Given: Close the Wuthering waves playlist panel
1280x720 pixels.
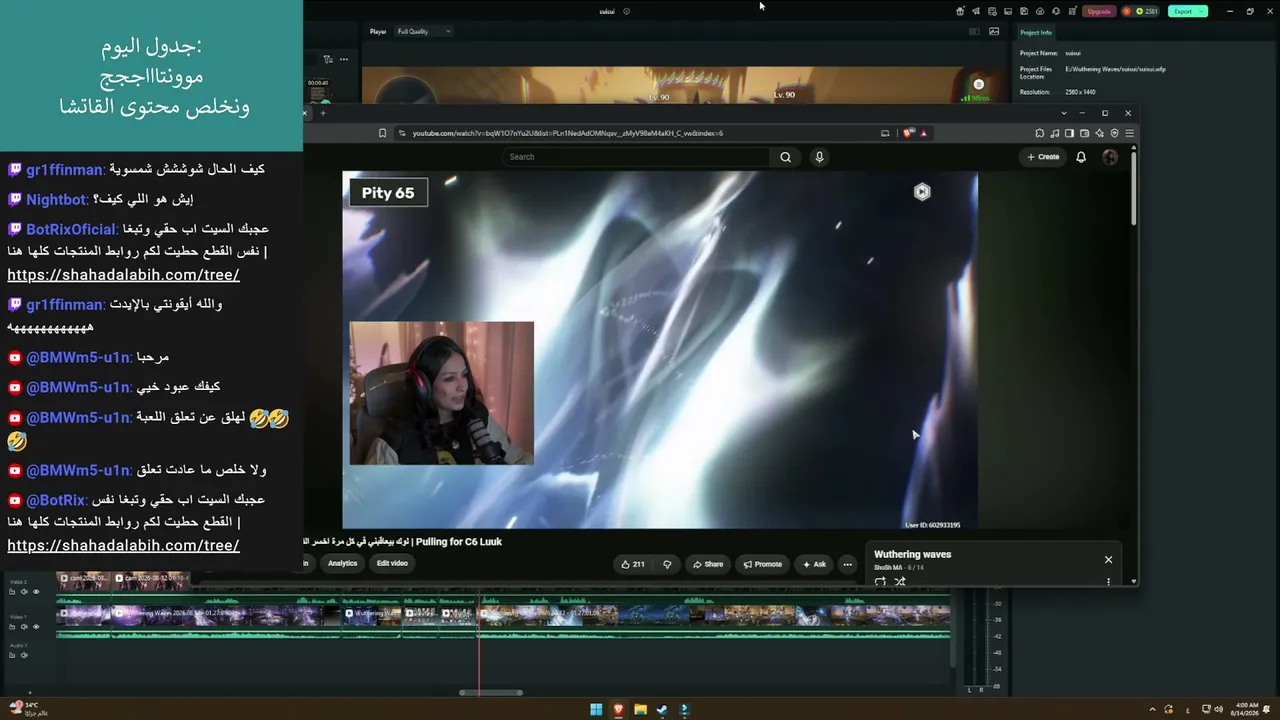Looking at the screenshot, I should click(x=1108, y=560).
